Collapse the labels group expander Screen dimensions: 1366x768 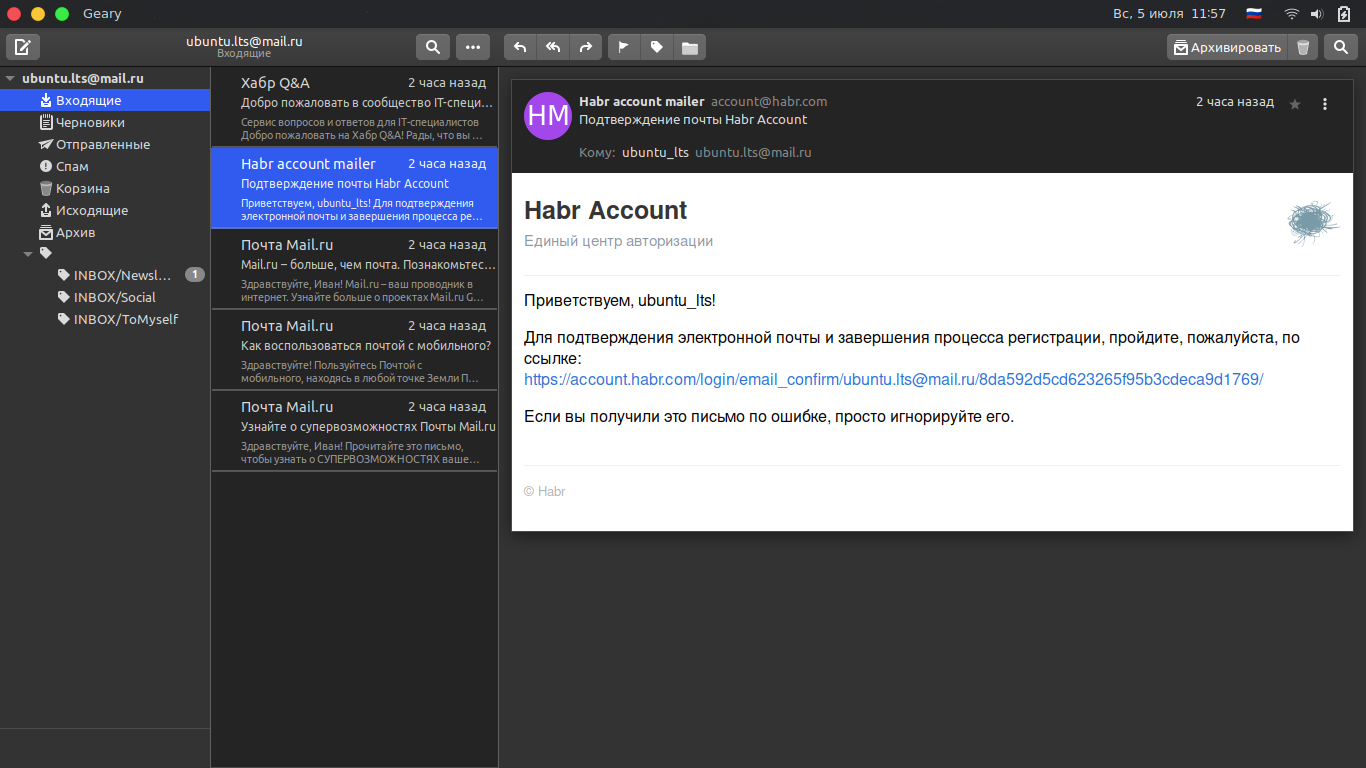[28, 254]
